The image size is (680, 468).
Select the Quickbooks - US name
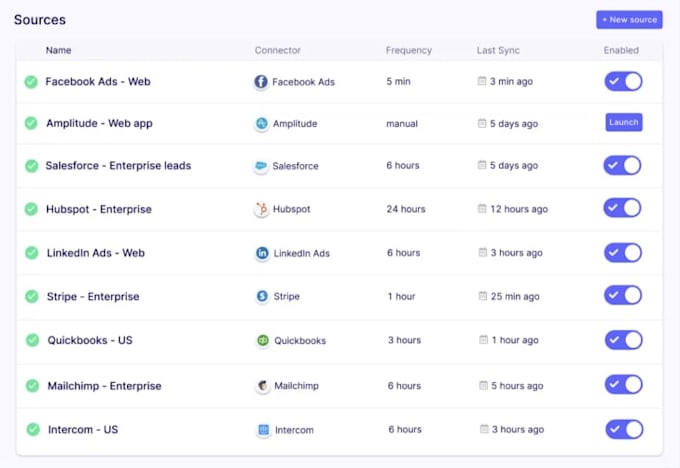(x=90, y=340)
